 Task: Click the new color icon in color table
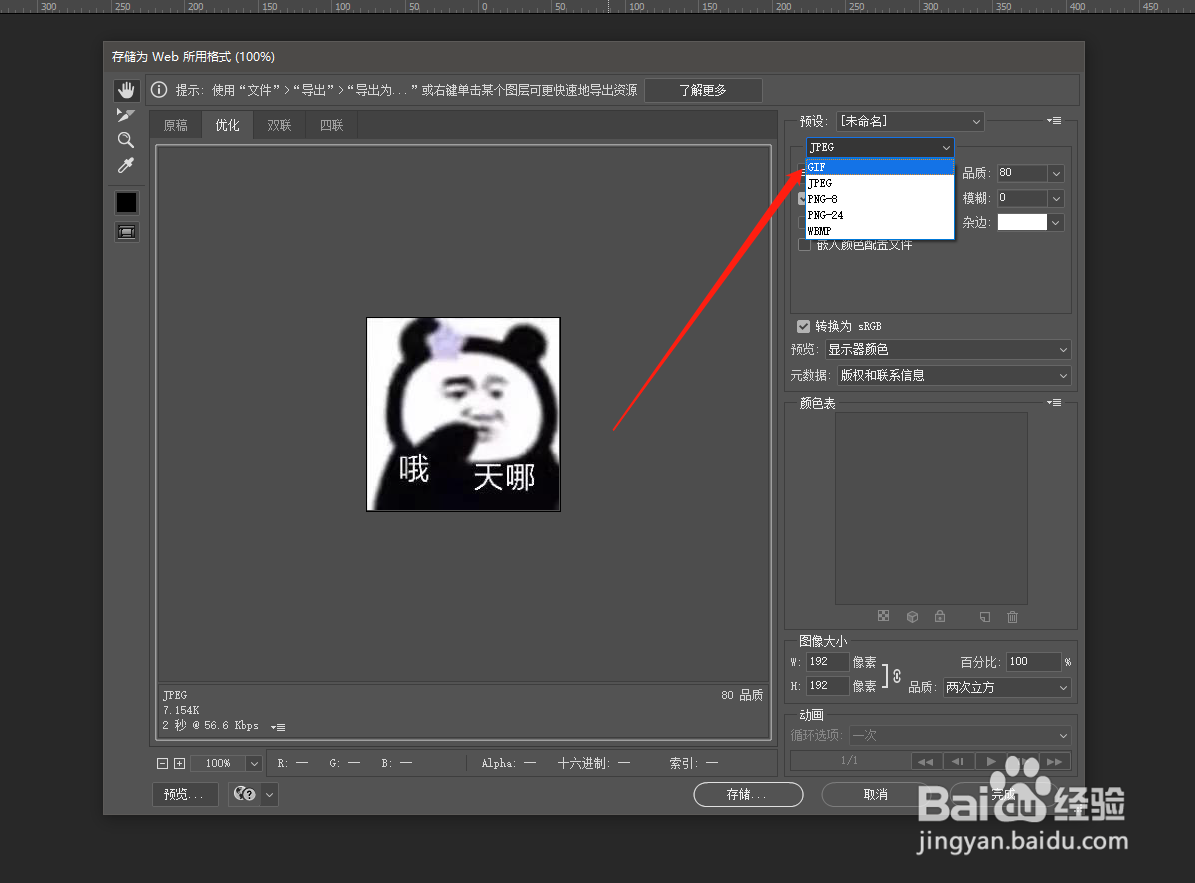(x=985, y=616)
